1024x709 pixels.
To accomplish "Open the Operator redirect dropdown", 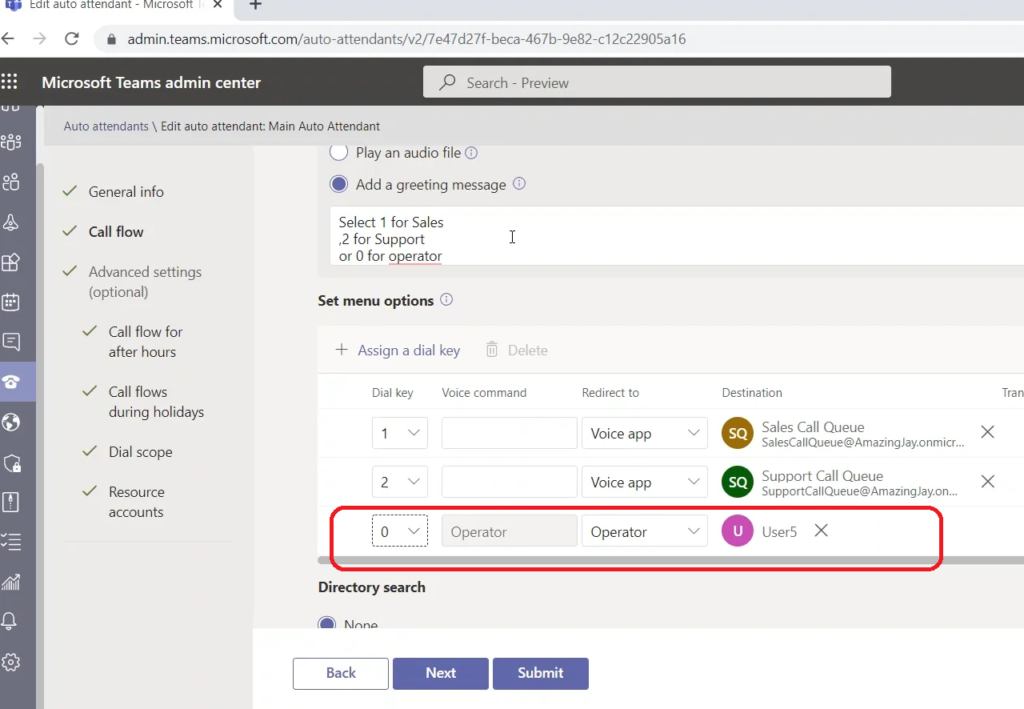I will click(x=645, y=532).
